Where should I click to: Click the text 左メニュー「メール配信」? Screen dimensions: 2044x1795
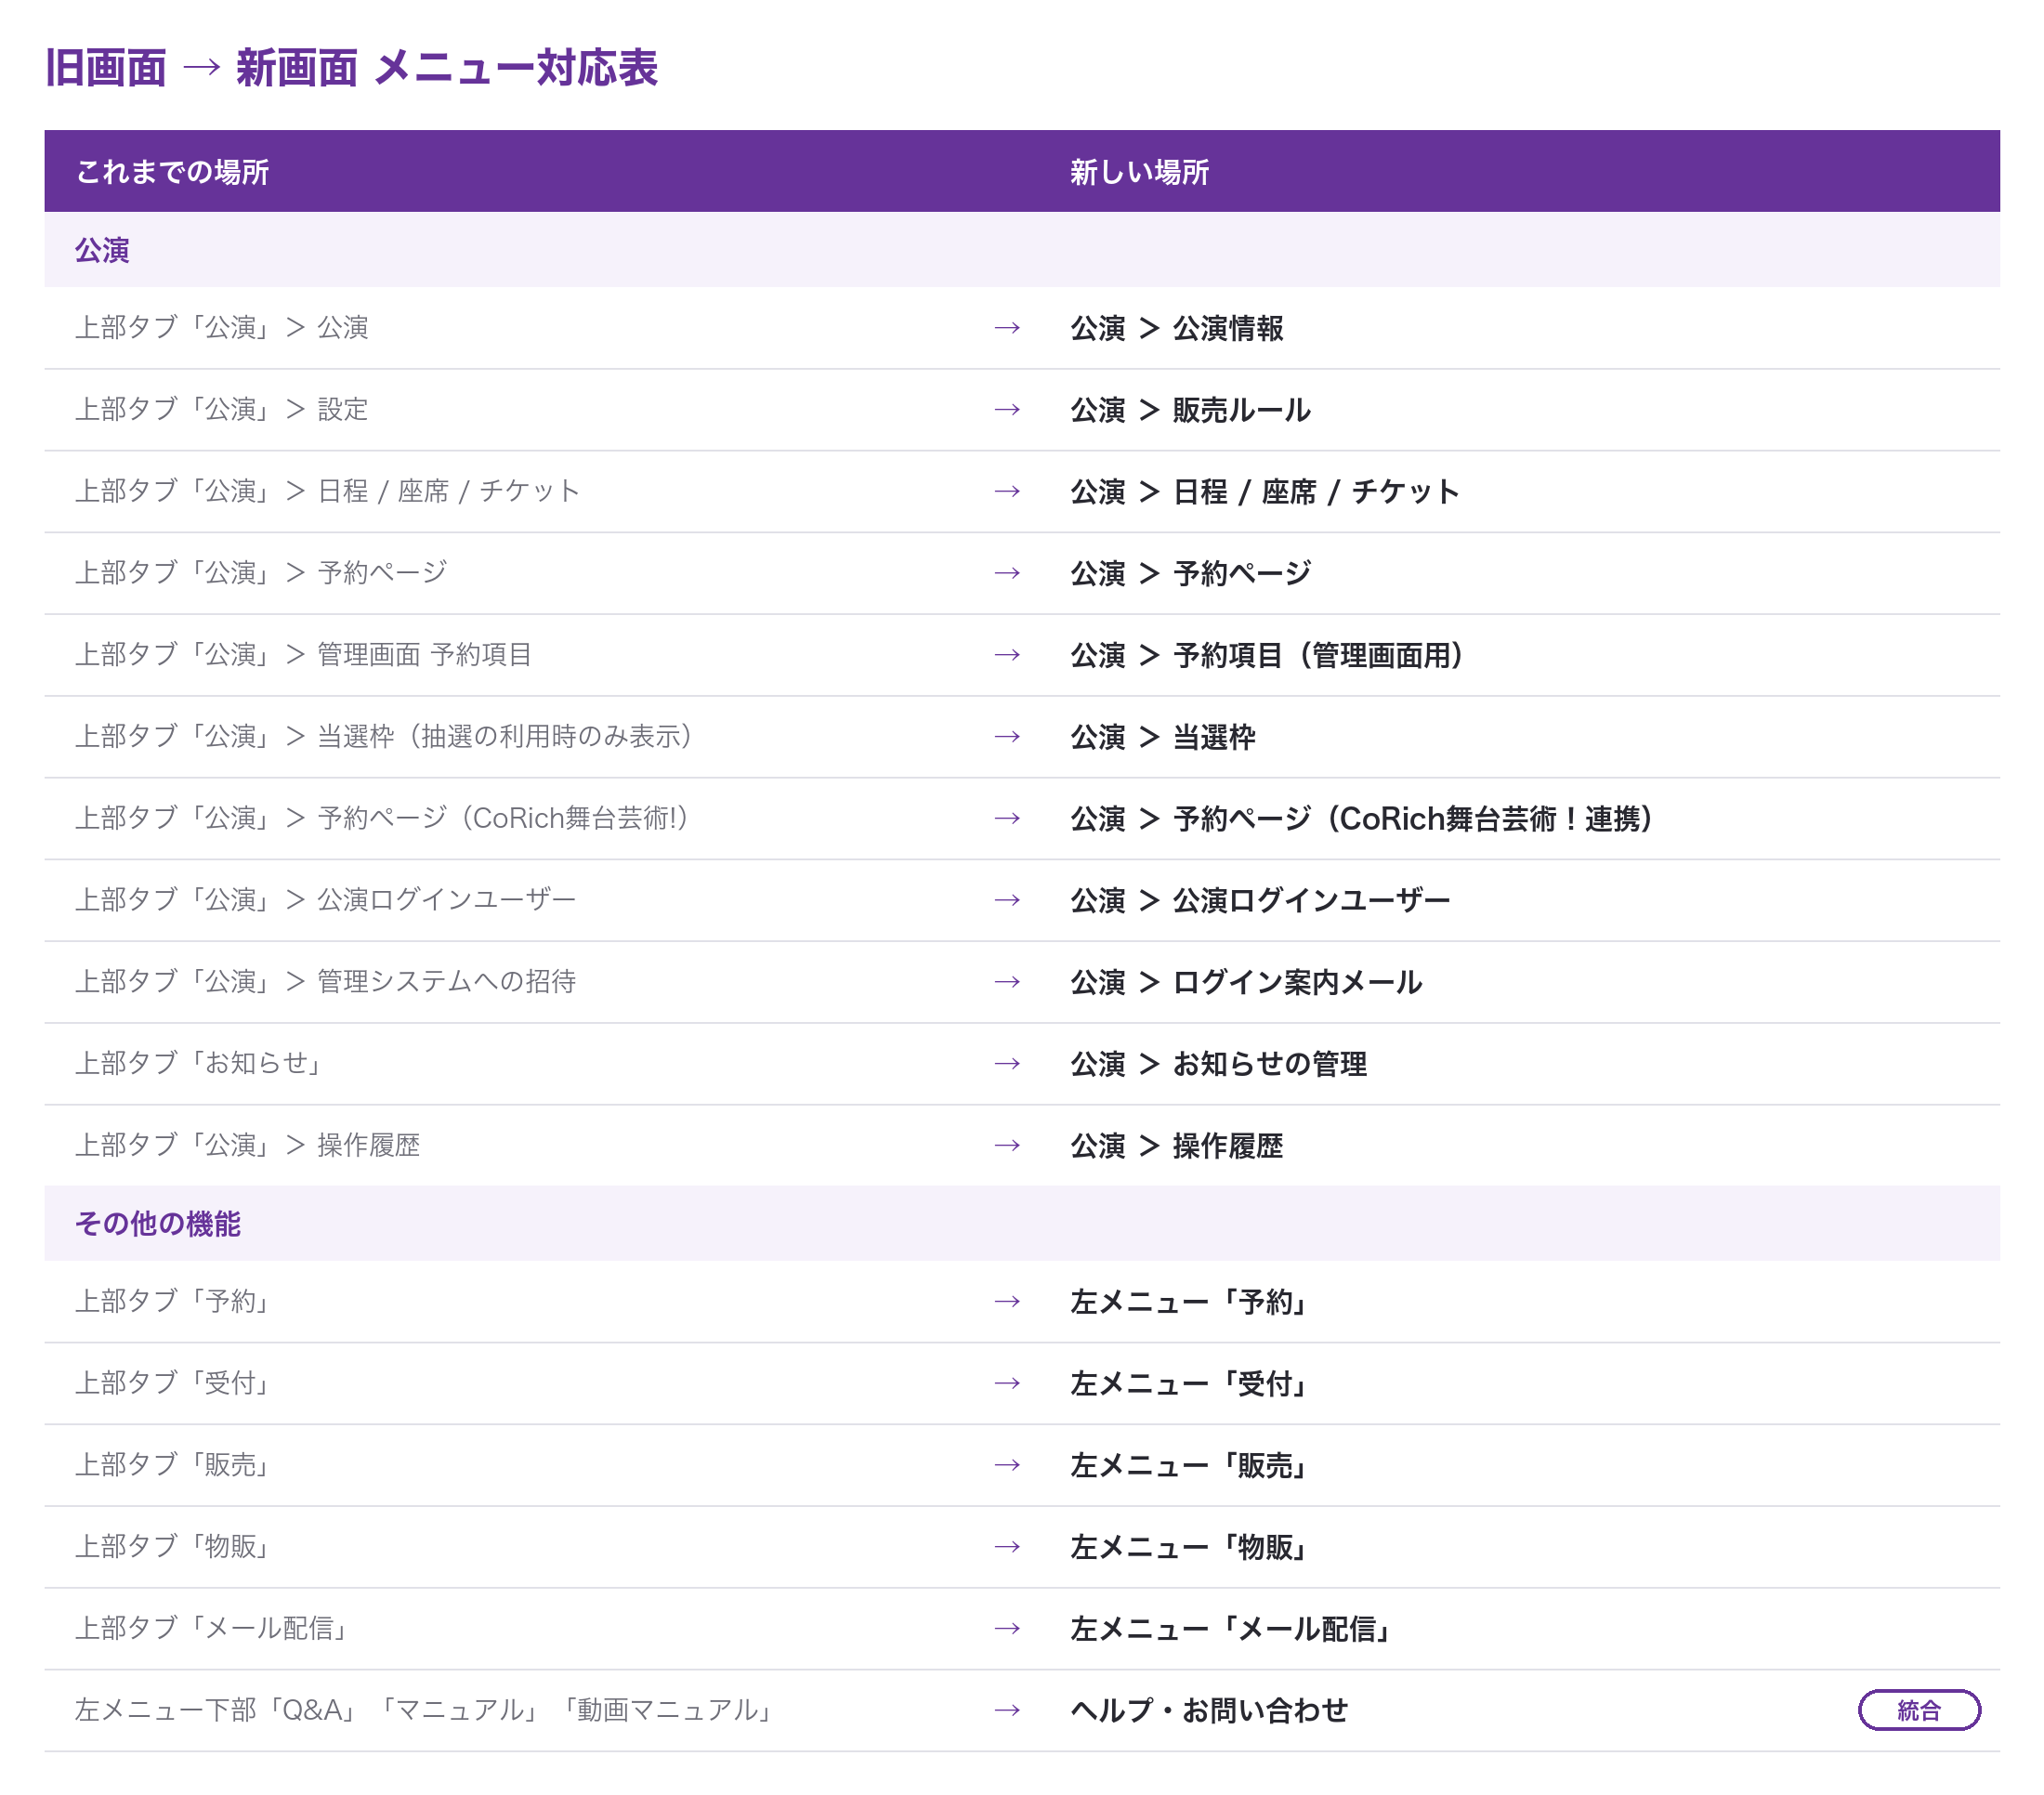tap(1232, 1629)
